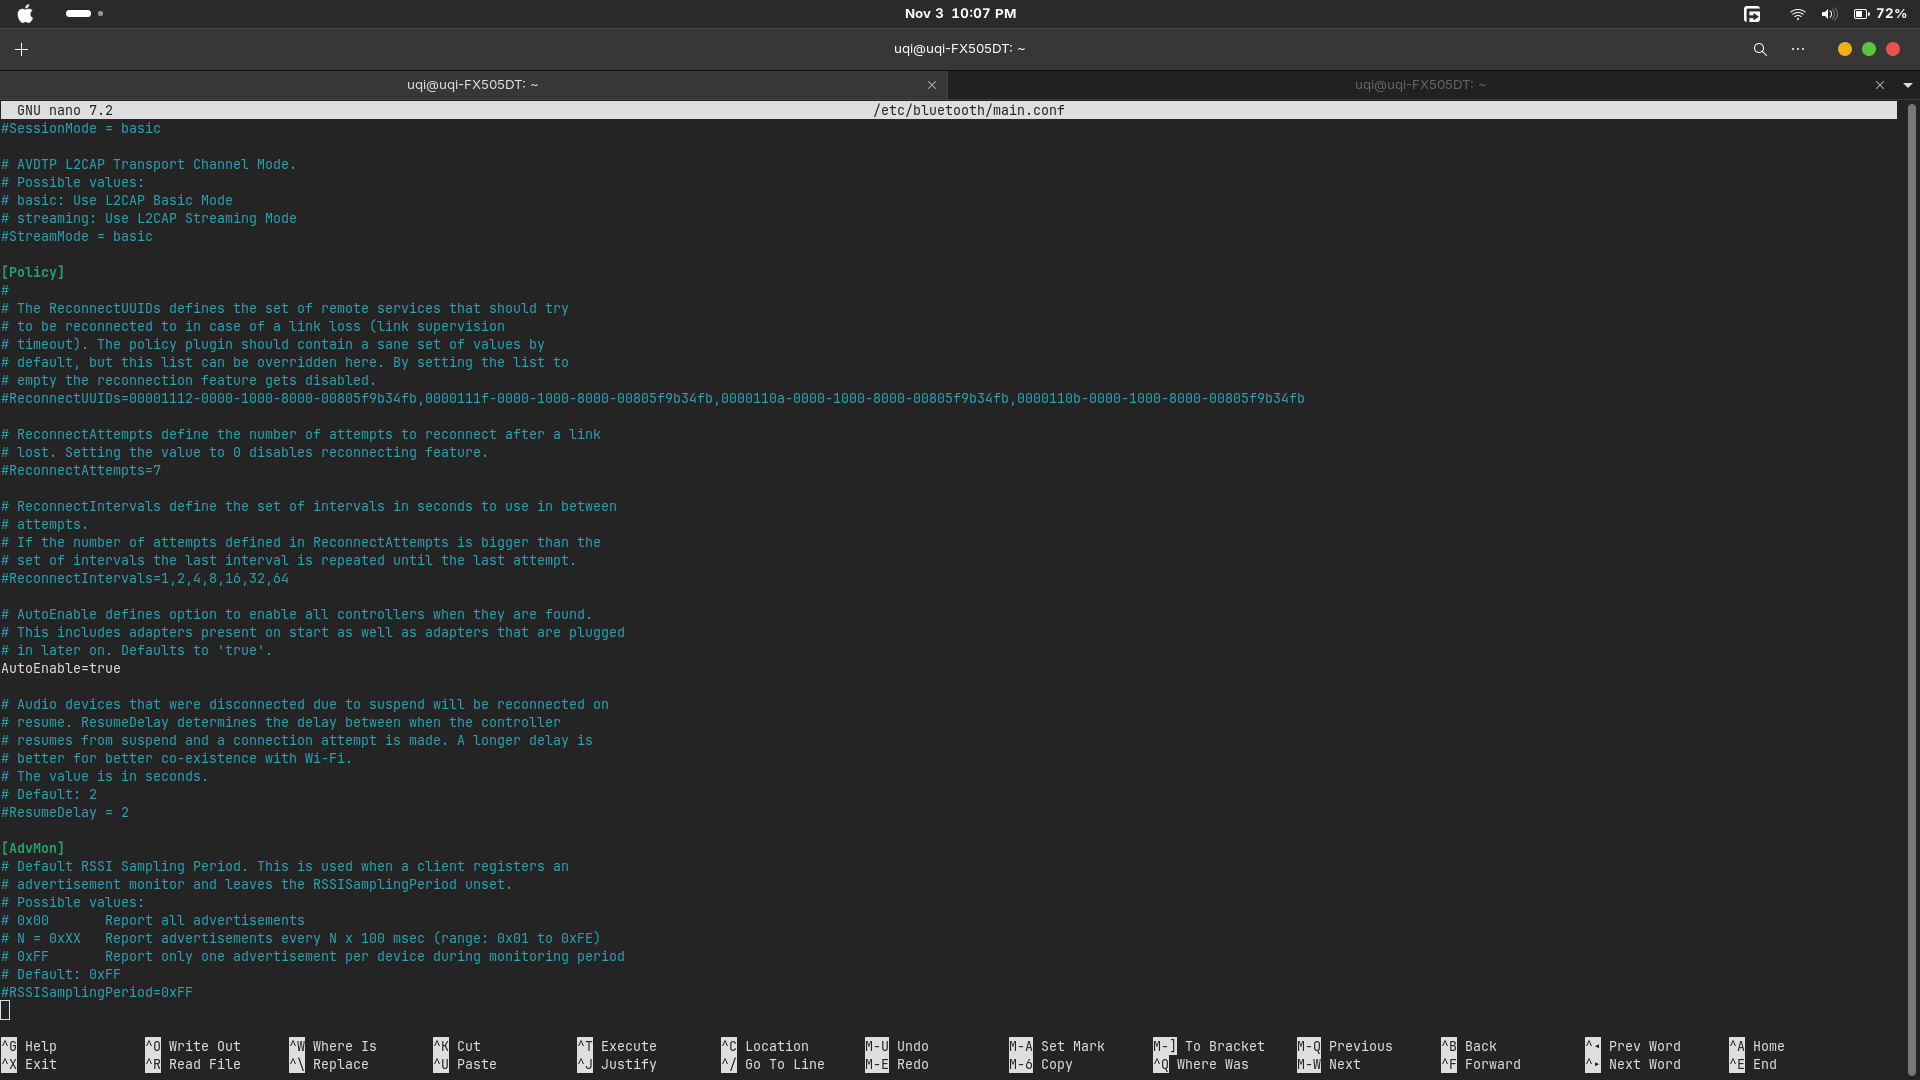Click the [Policy] section header text
The width and height of the screenshot is (1920, 1080).
point(33,273)
